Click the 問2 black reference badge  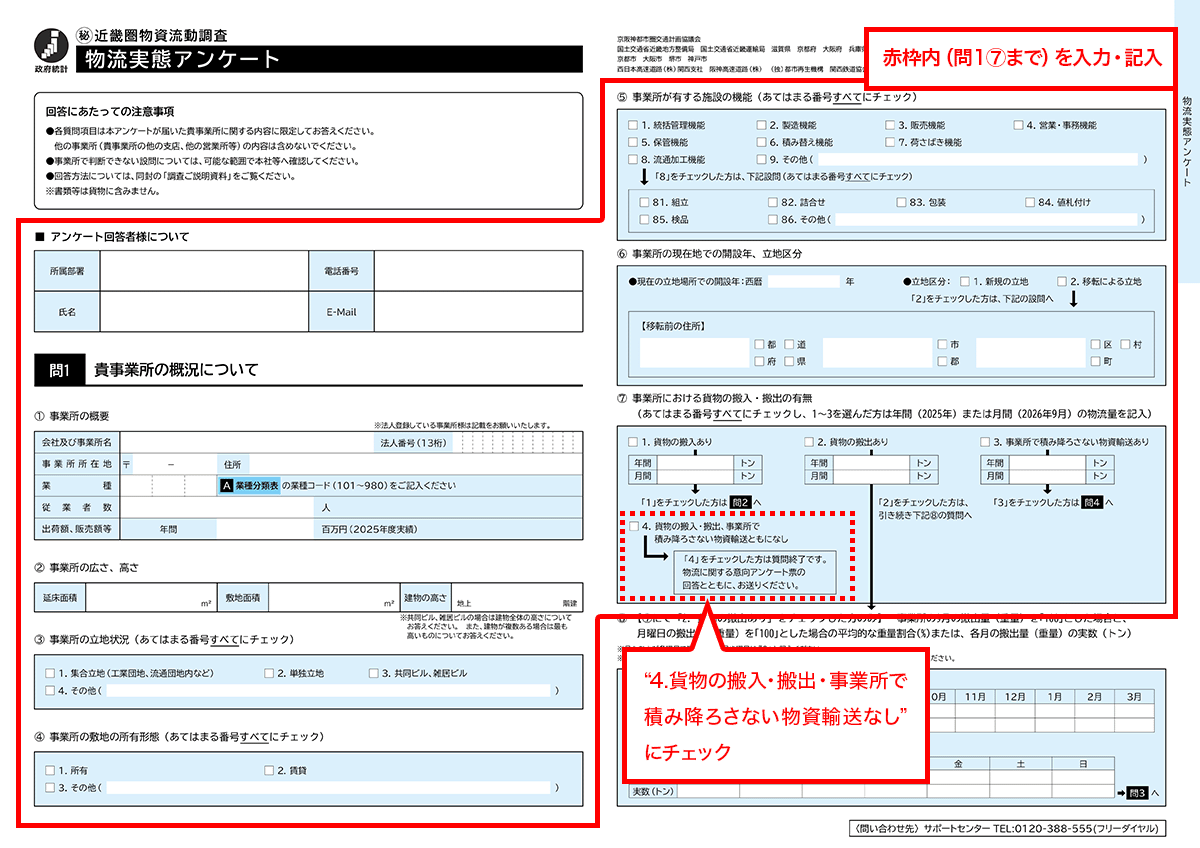tap(741, 502)
